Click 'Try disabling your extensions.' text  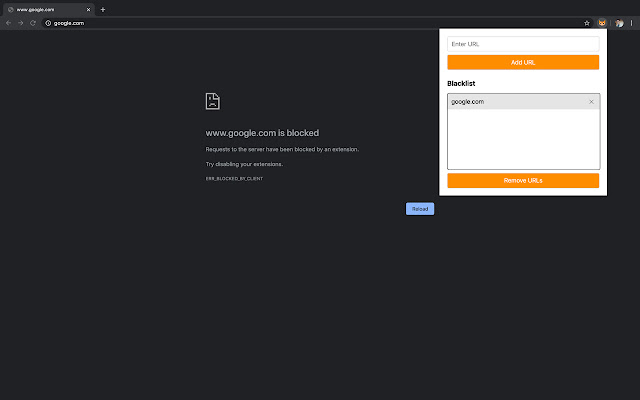(x=244, y=164)
